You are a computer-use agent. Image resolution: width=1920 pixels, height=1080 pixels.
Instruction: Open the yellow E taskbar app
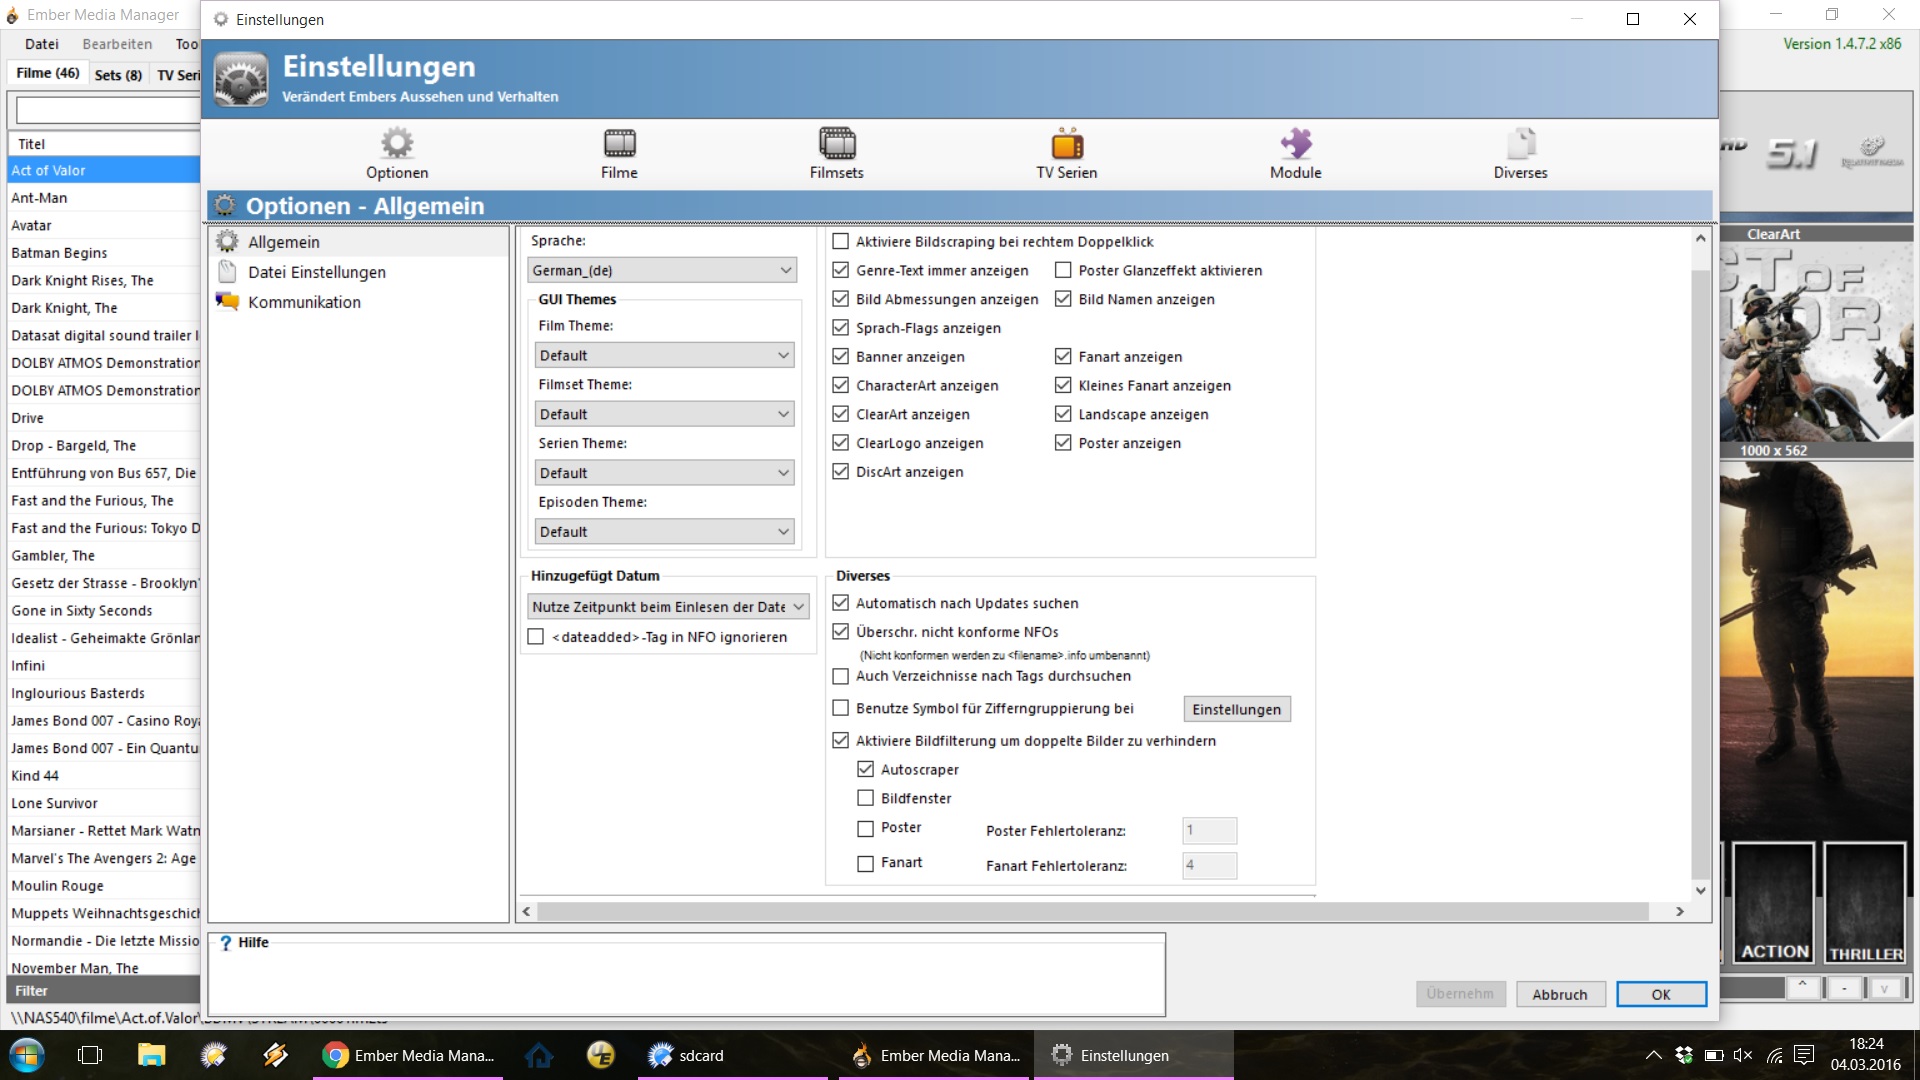(x=601, y=1055)
